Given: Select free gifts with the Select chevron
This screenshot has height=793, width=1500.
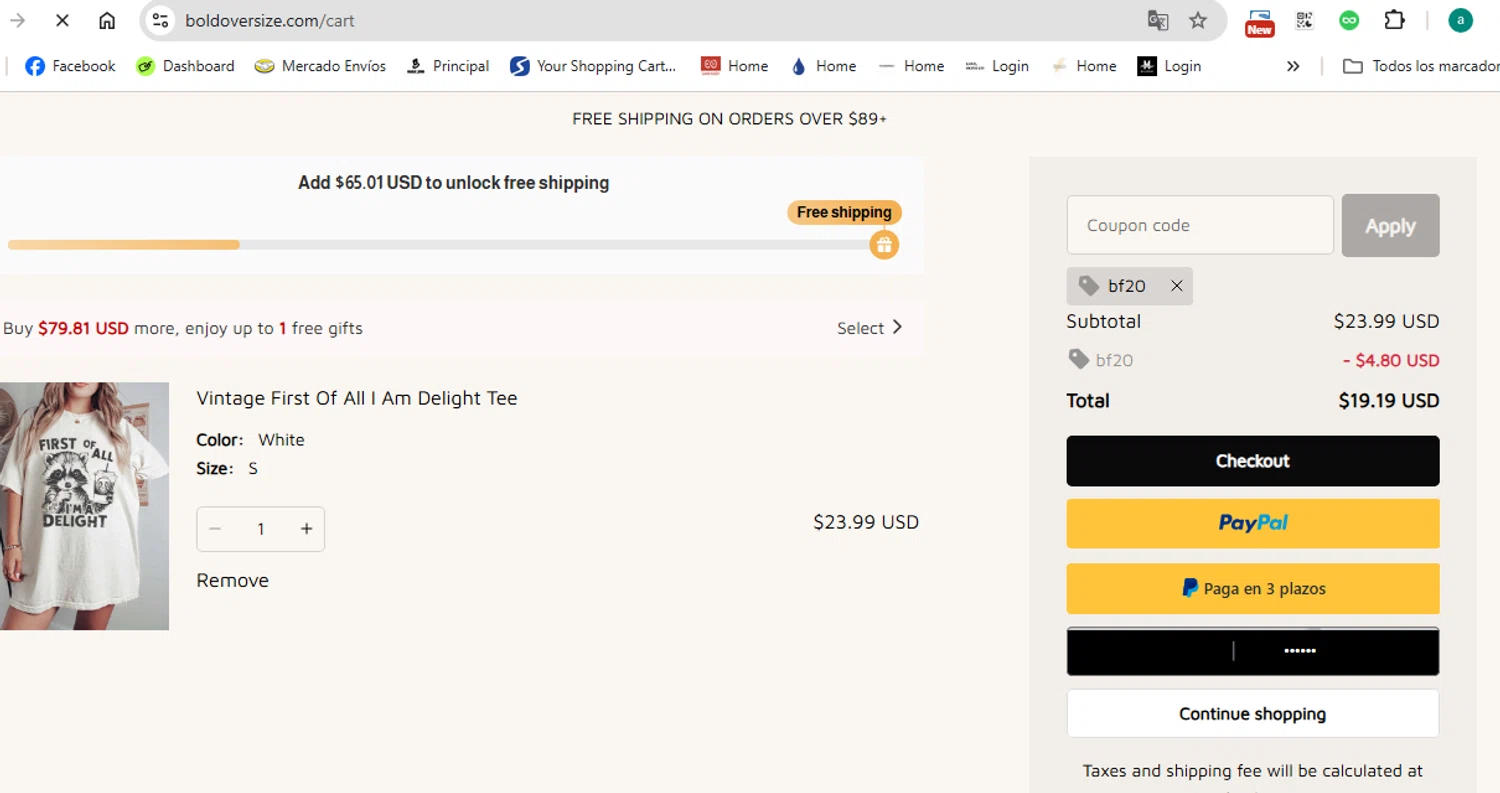Looking at the screenshot, I should (x=870, y=328).
